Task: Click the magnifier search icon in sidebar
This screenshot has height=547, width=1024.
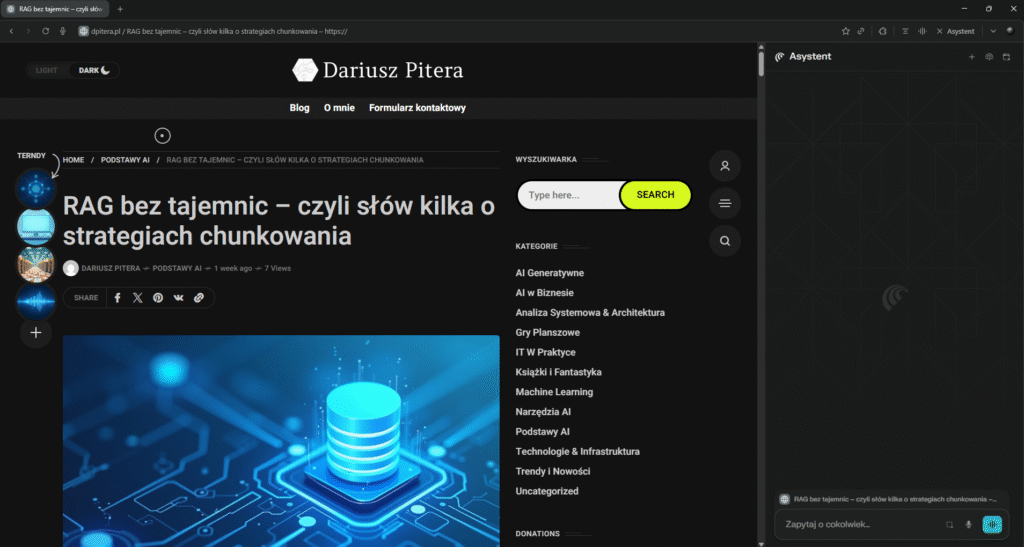Action: pyautogui.click(x=725, y=241)
